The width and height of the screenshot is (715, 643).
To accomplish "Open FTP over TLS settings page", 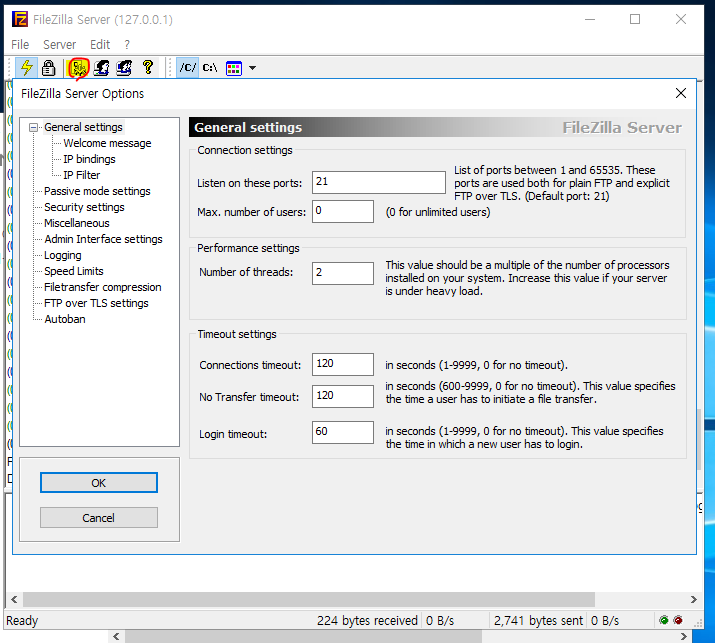I will coord(96,303).
